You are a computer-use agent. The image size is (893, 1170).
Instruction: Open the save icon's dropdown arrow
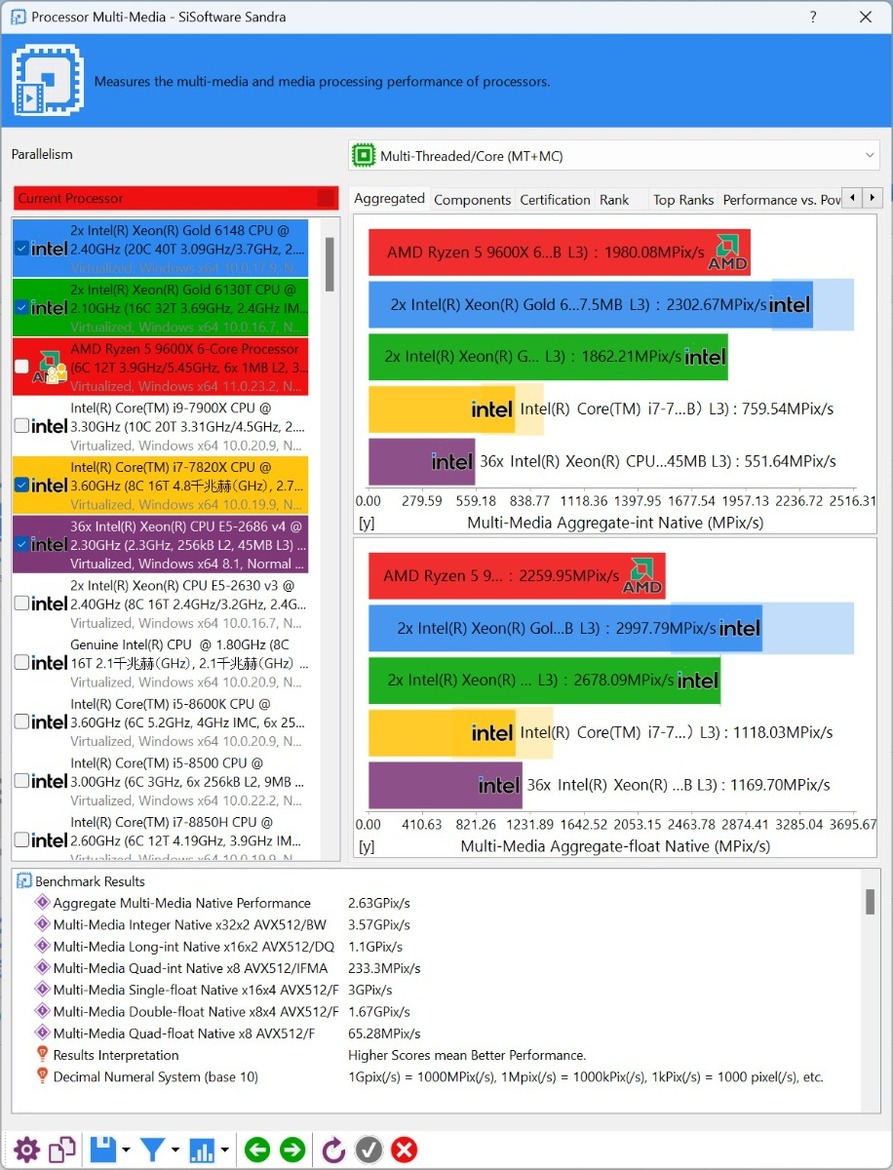[125, 1150]
